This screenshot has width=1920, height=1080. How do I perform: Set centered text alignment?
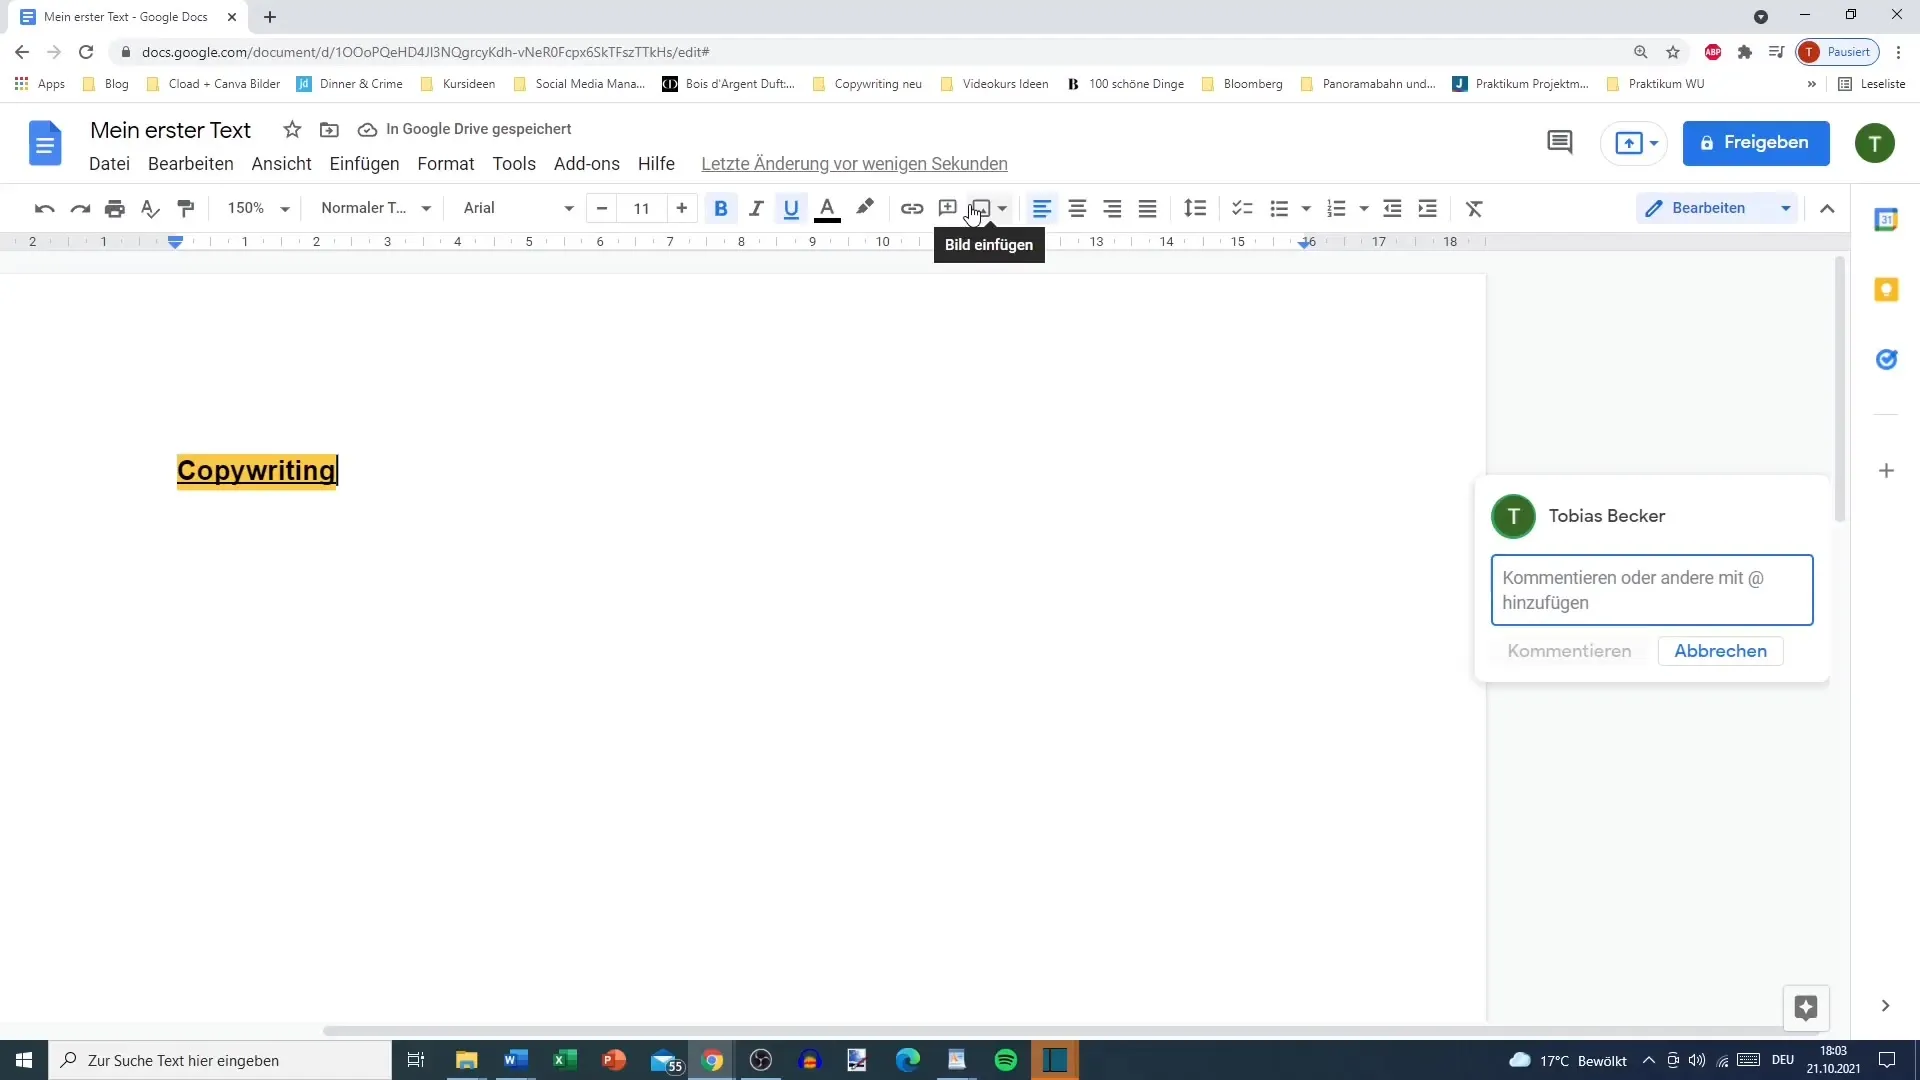(1077, 208)
